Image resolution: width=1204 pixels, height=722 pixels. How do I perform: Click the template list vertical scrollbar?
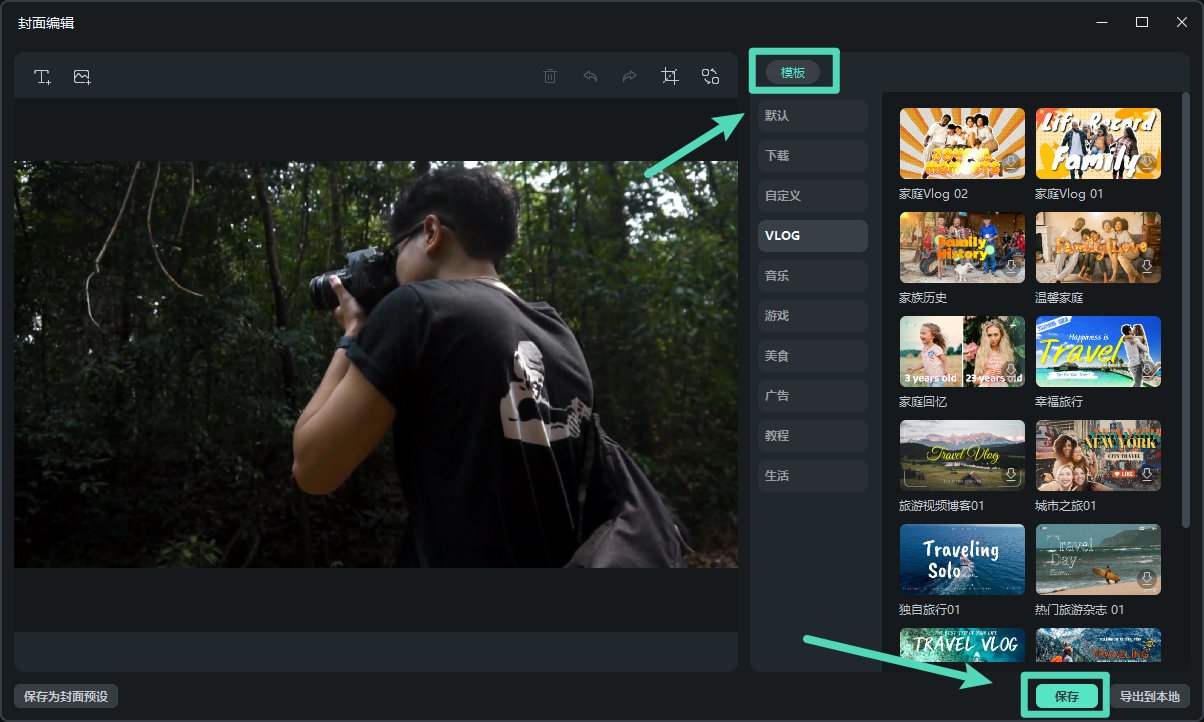pyautogui.click(x=1185, y=300)
